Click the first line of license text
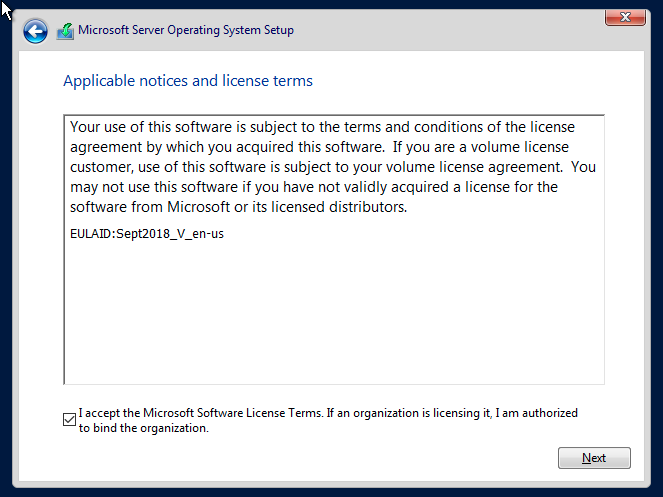 (322, 127)
